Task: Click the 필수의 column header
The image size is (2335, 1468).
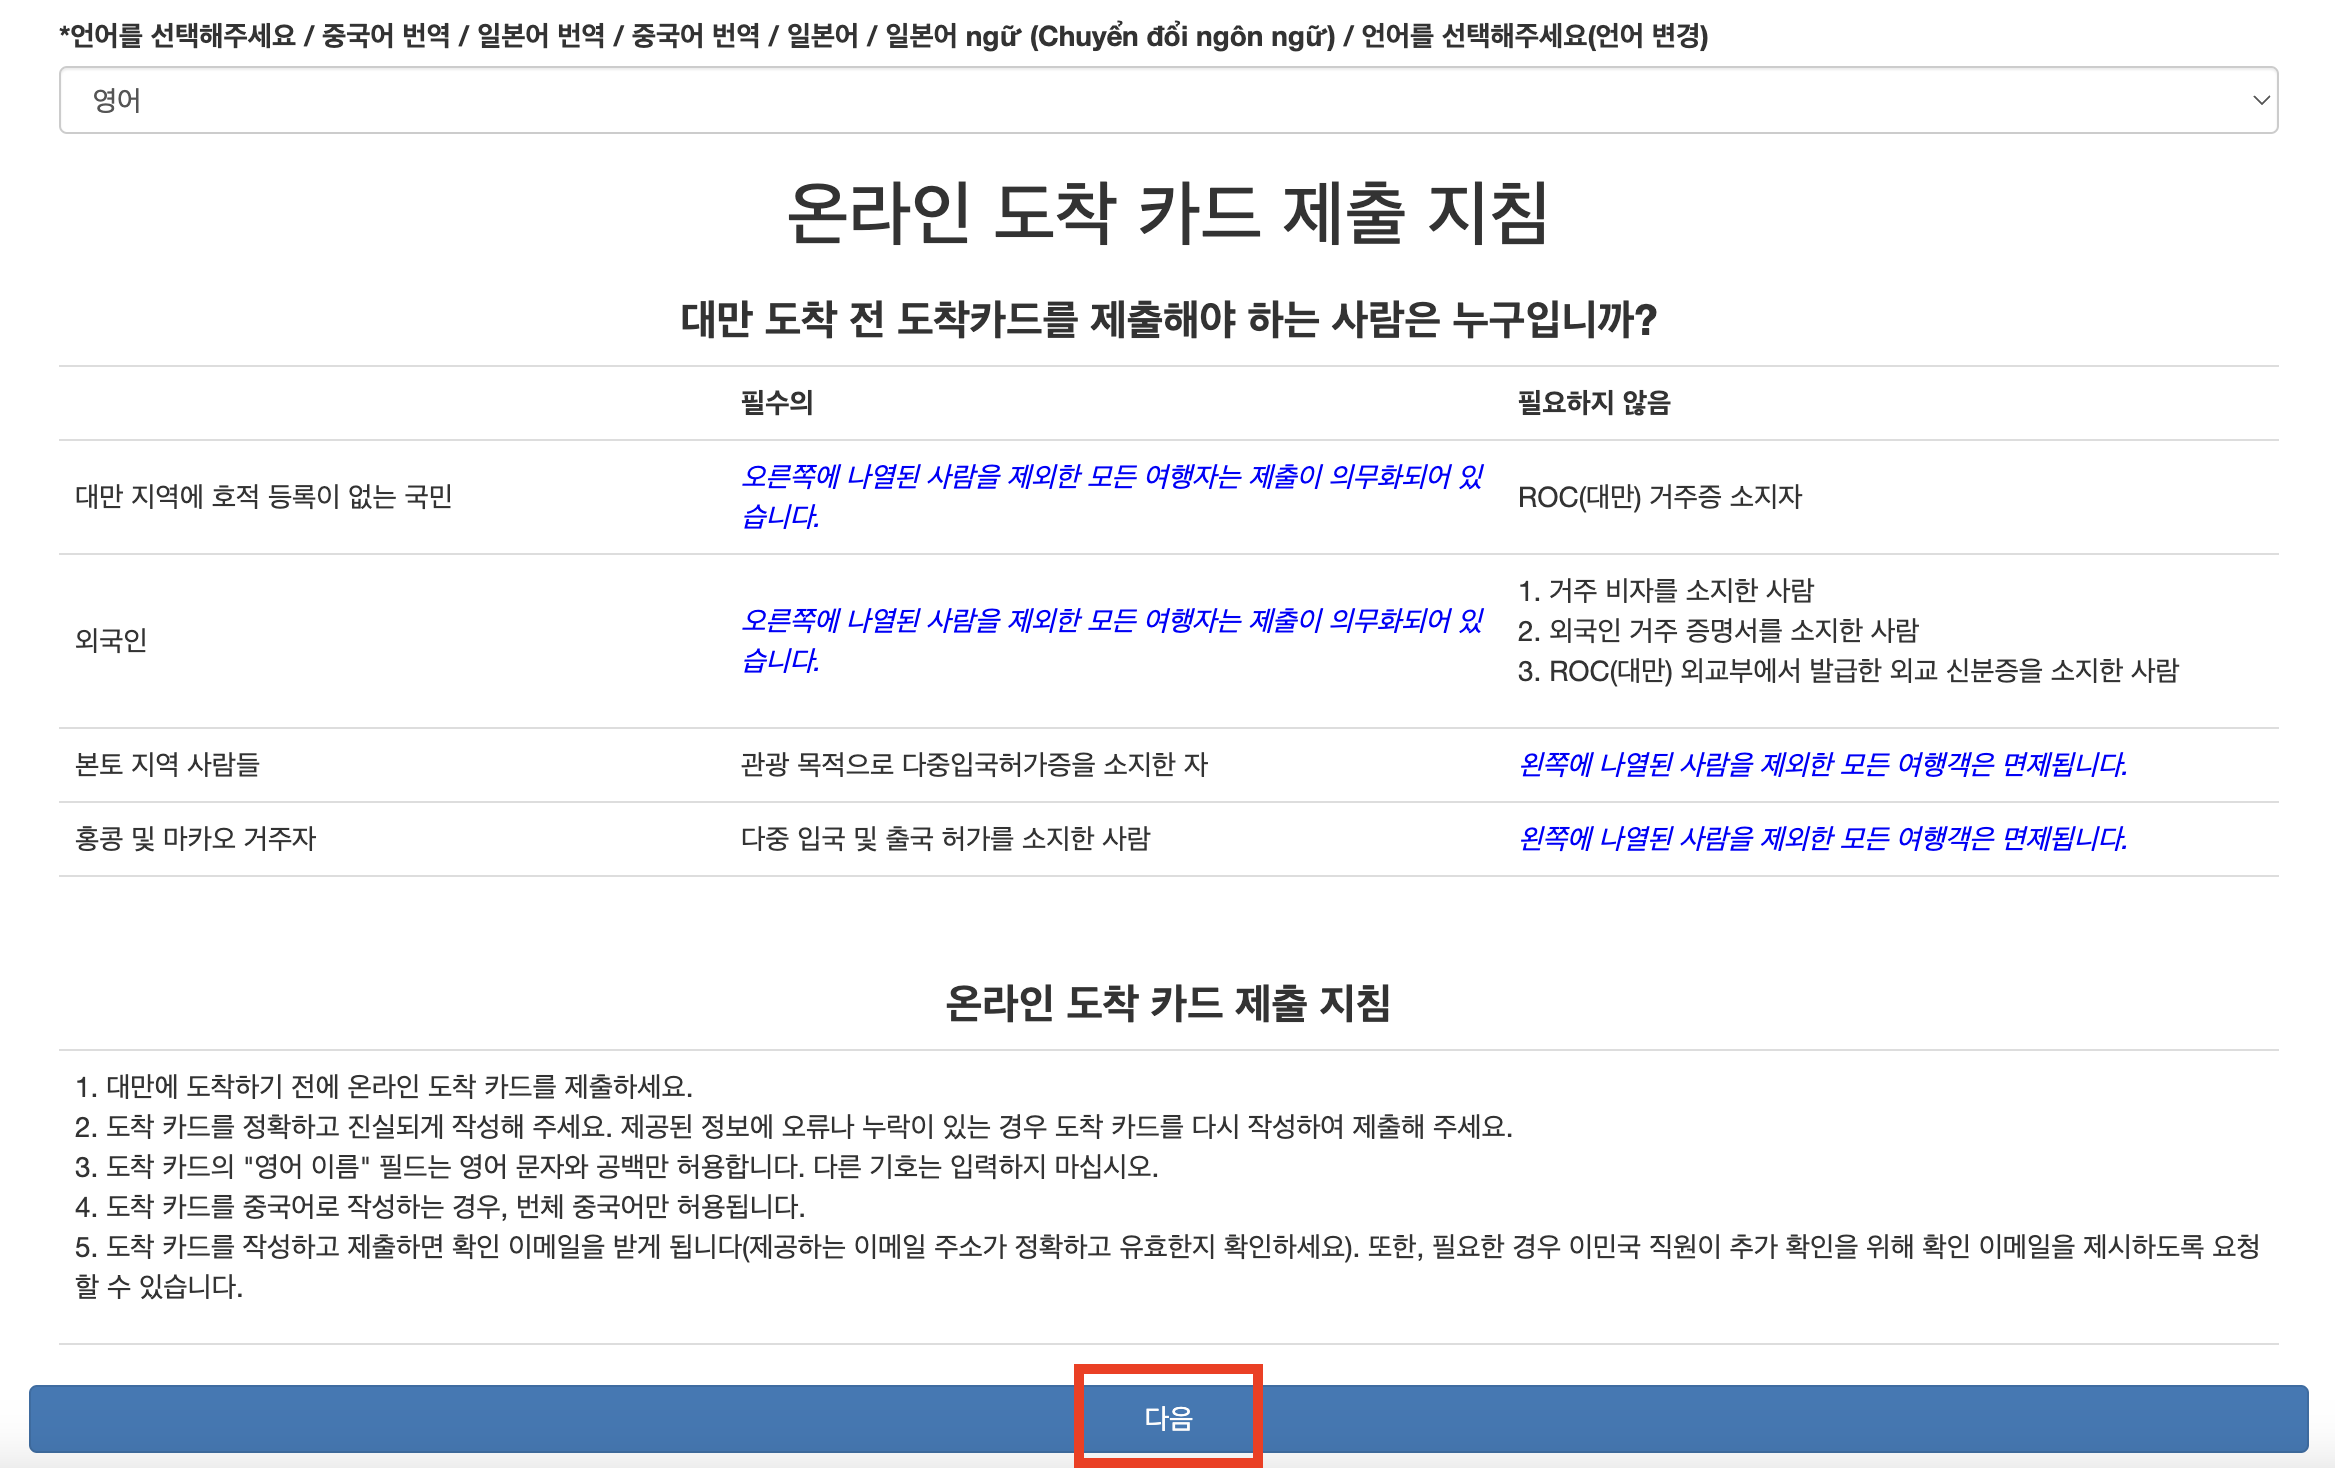Action: pyautogui.click(x=777, y=403)
